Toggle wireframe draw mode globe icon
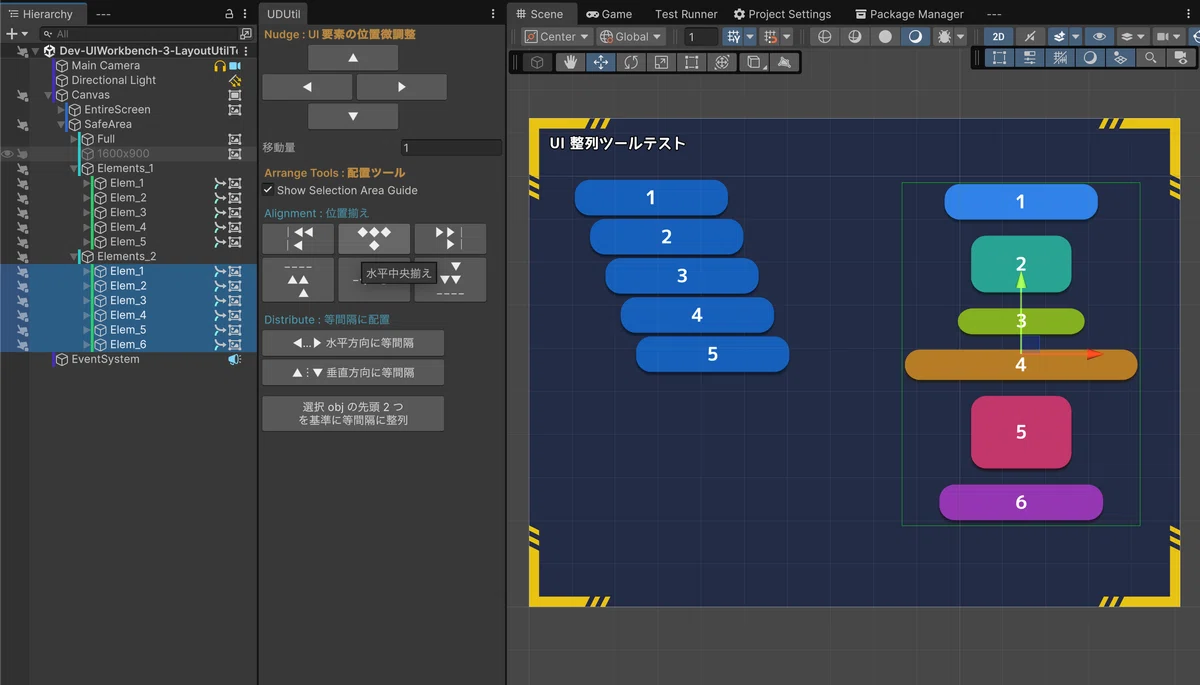This screenshot has width=1200, height=685. coord(824,36)
